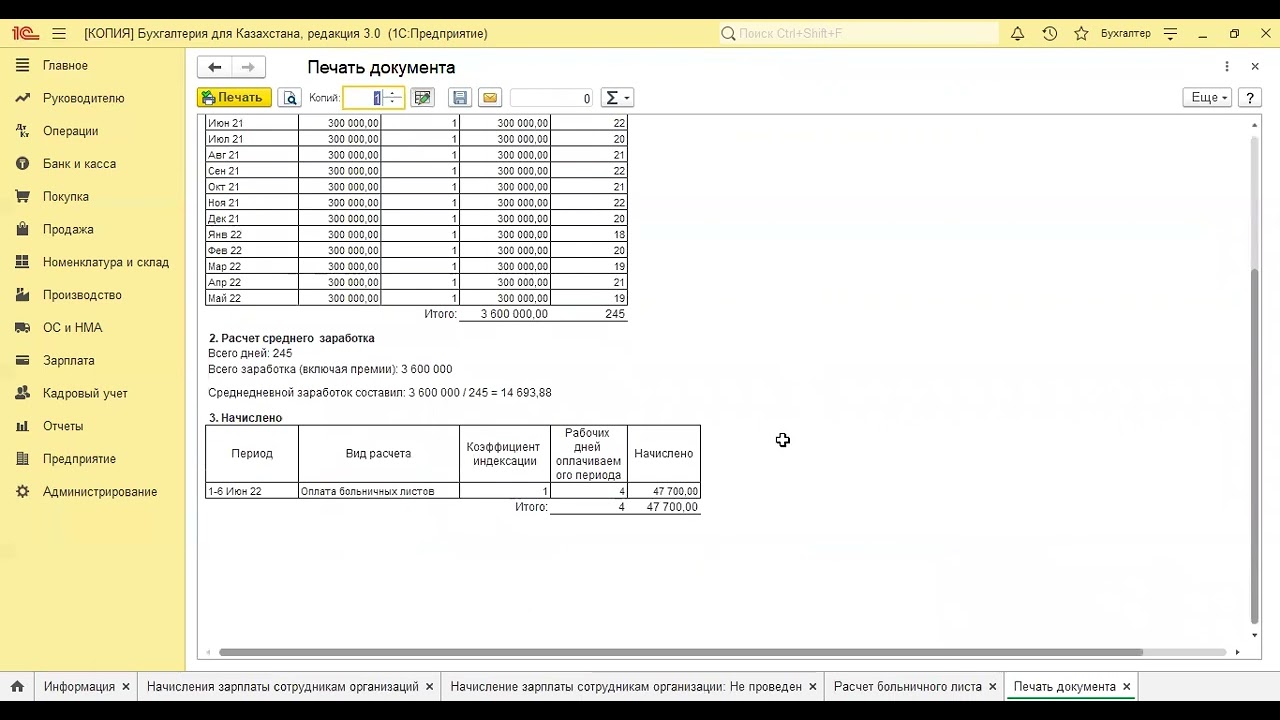Click the sum value field showing 0
The width and height of the screenshot is (1280, 720).
point(552,98)
